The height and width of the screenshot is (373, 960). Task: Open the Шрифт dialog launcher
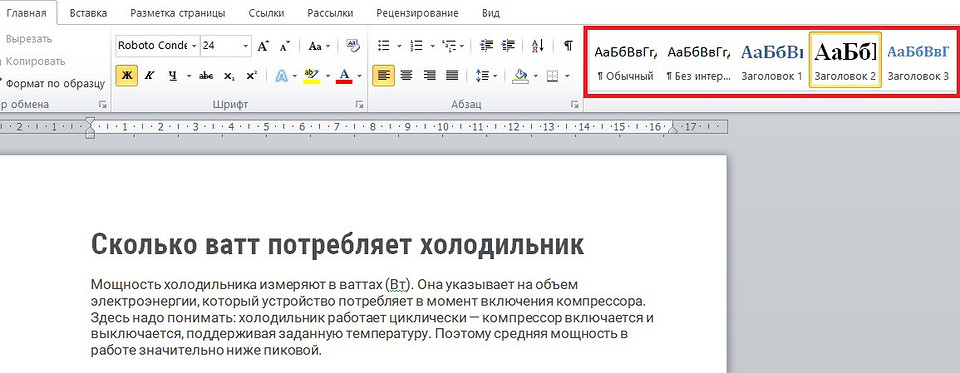359,105
